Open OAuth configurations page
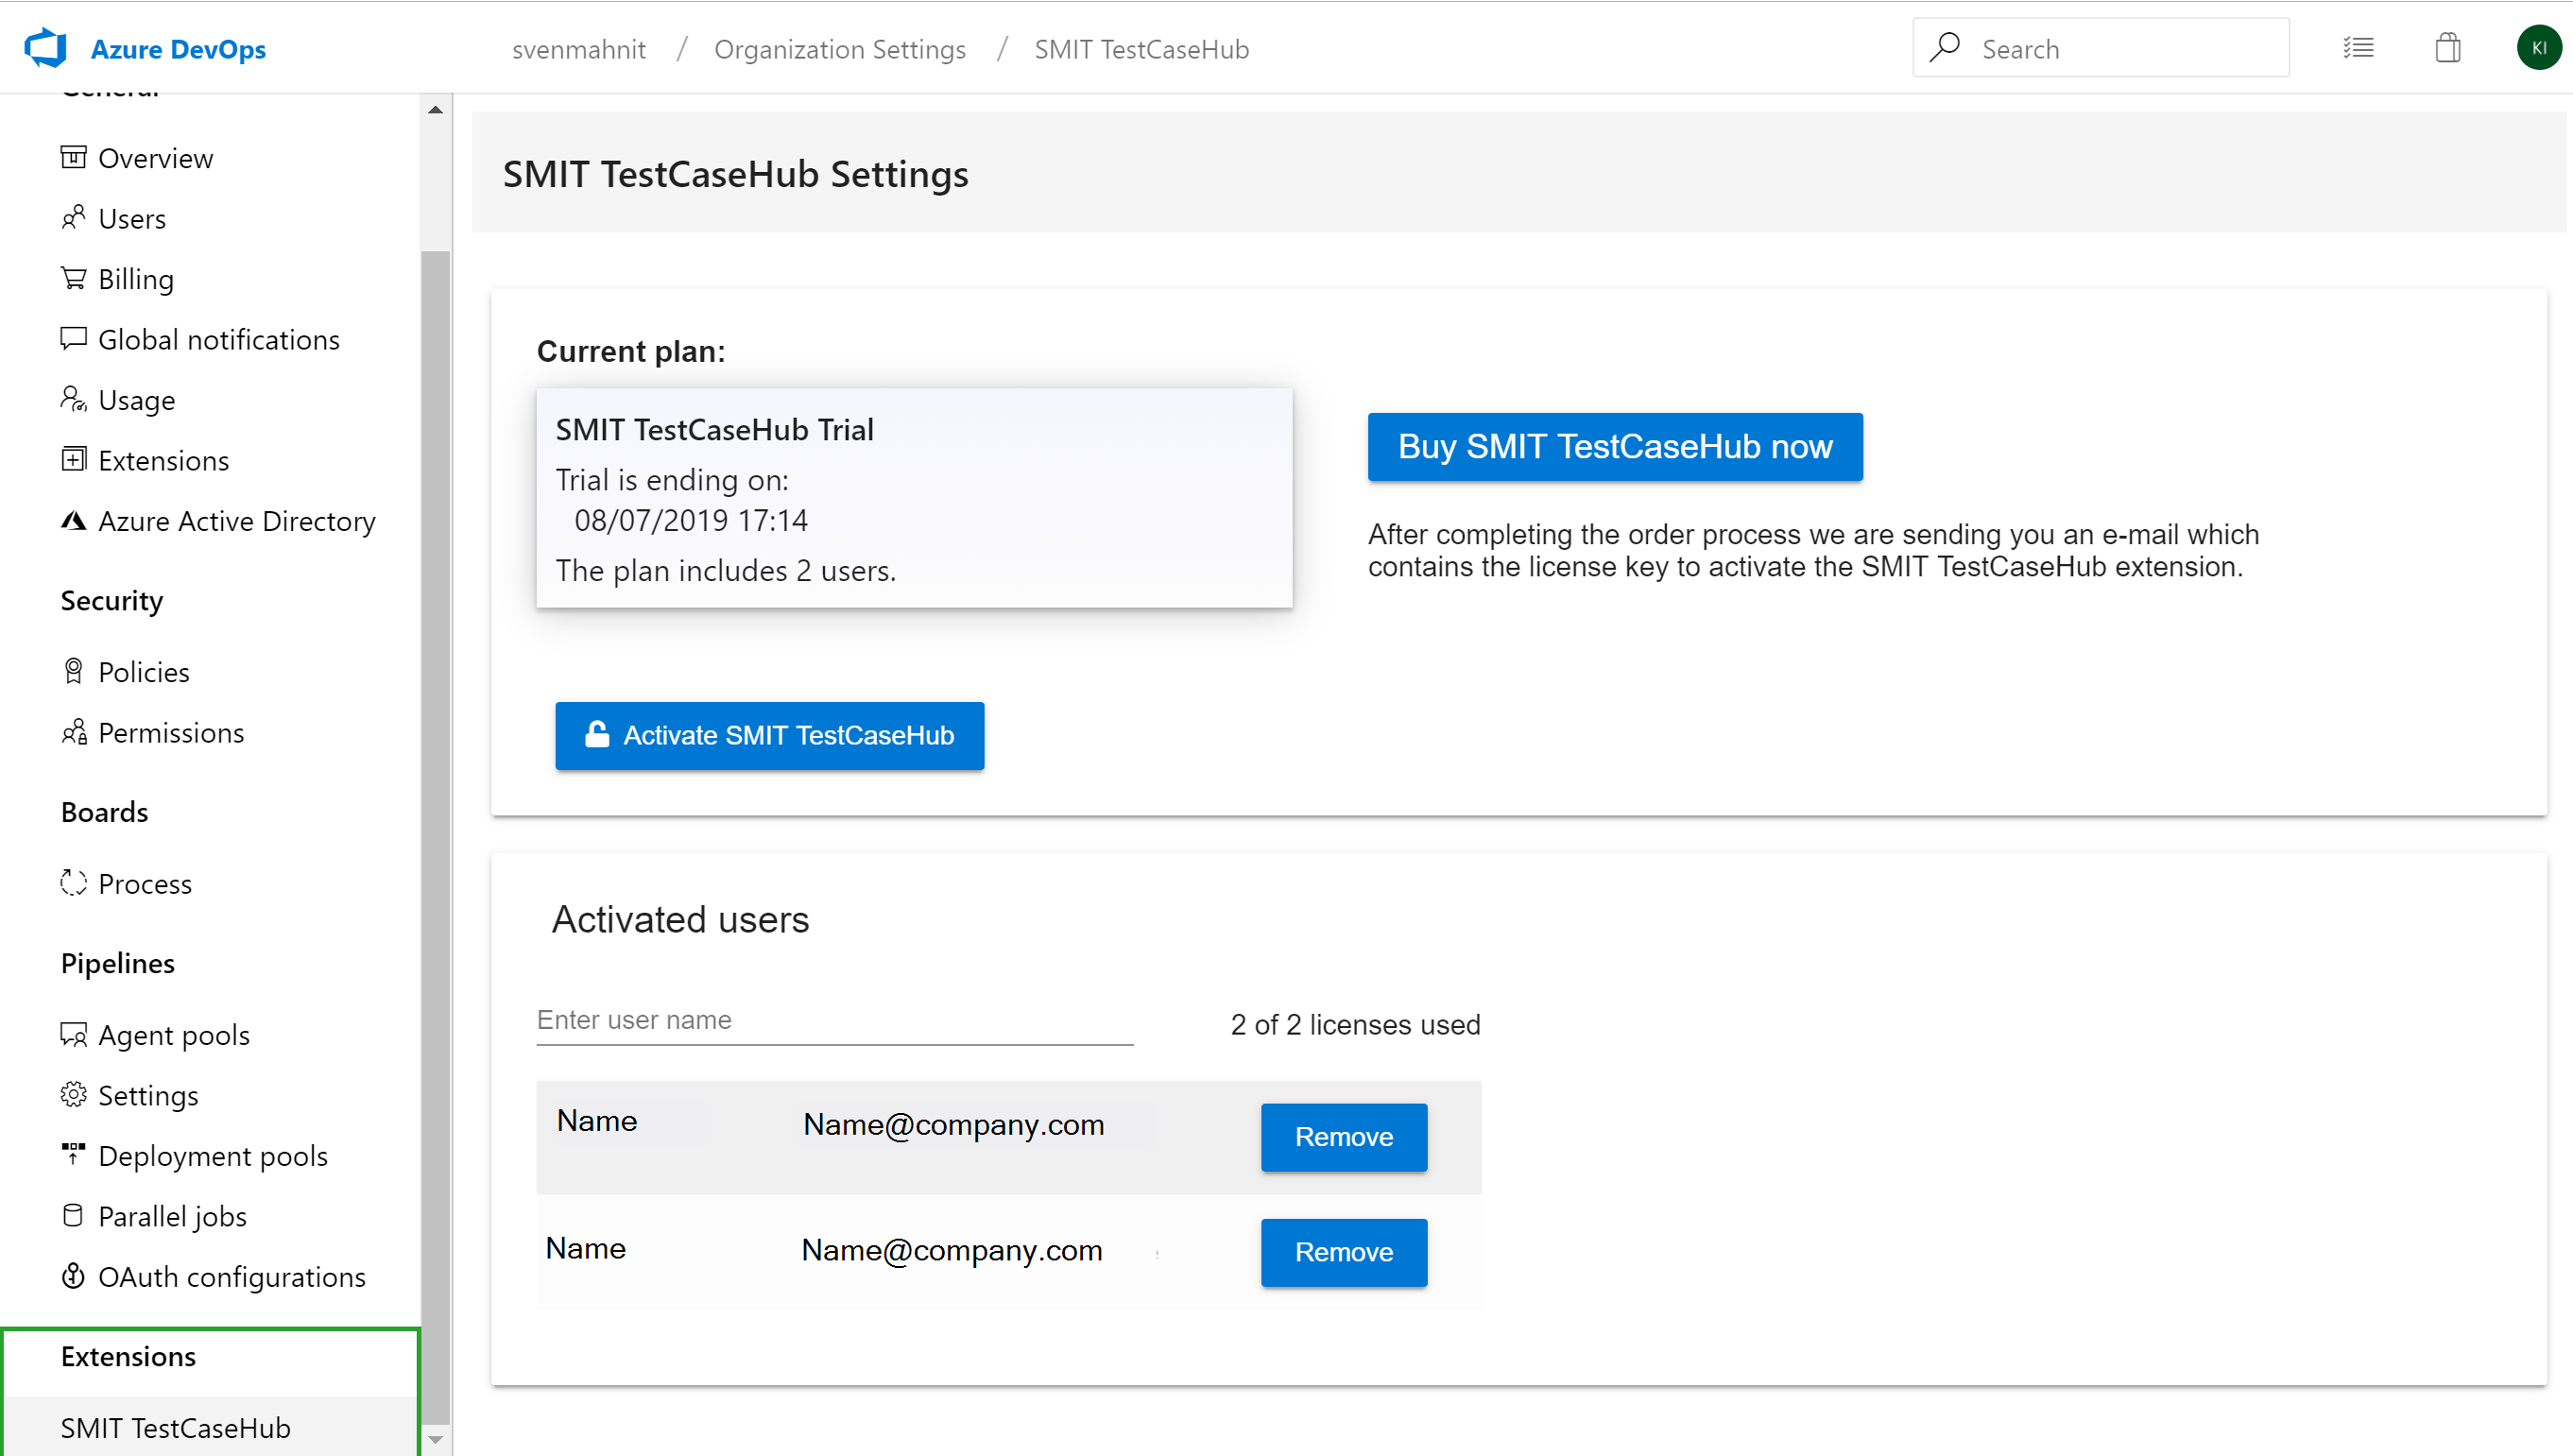Viewport: 2573px width, 1456px height. click(231, 1276)
